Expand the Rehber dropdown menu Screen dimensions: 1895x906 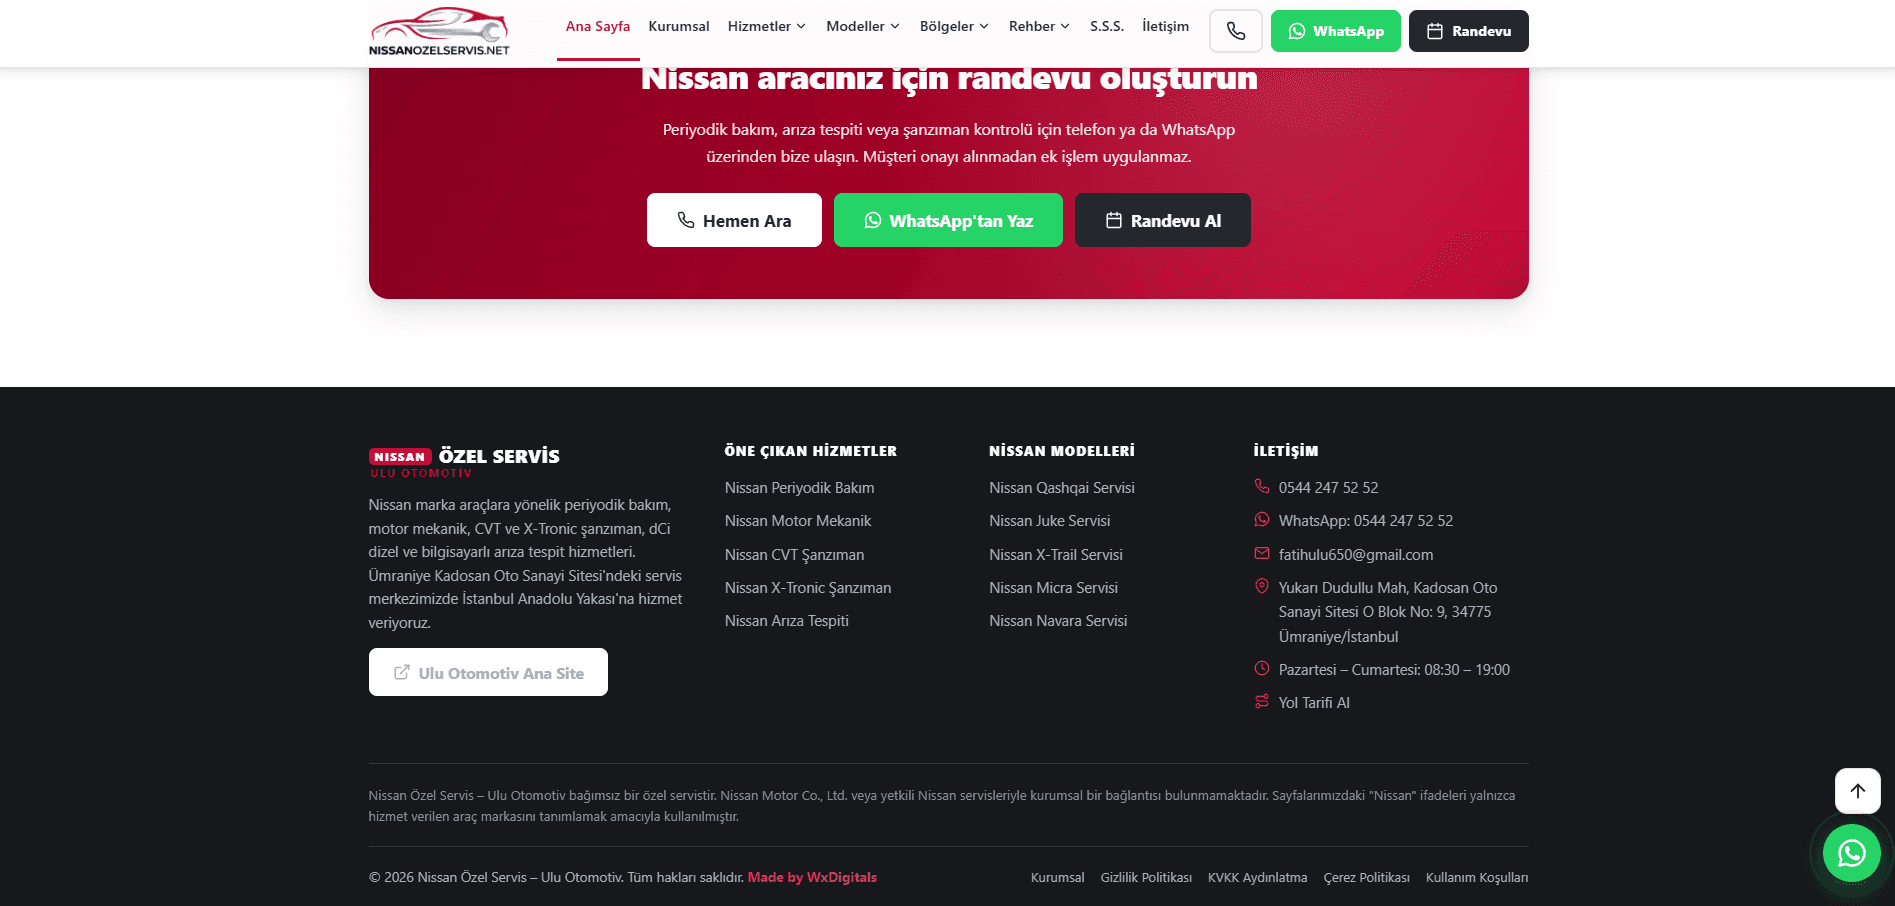click(1039, 26)
